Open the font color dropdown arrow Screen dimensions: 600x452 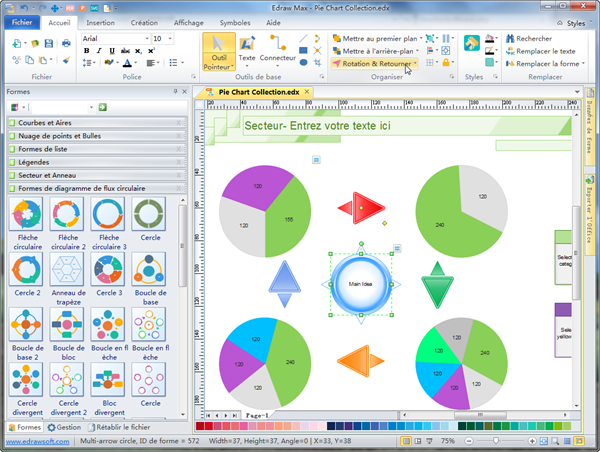tap(135, 63)
